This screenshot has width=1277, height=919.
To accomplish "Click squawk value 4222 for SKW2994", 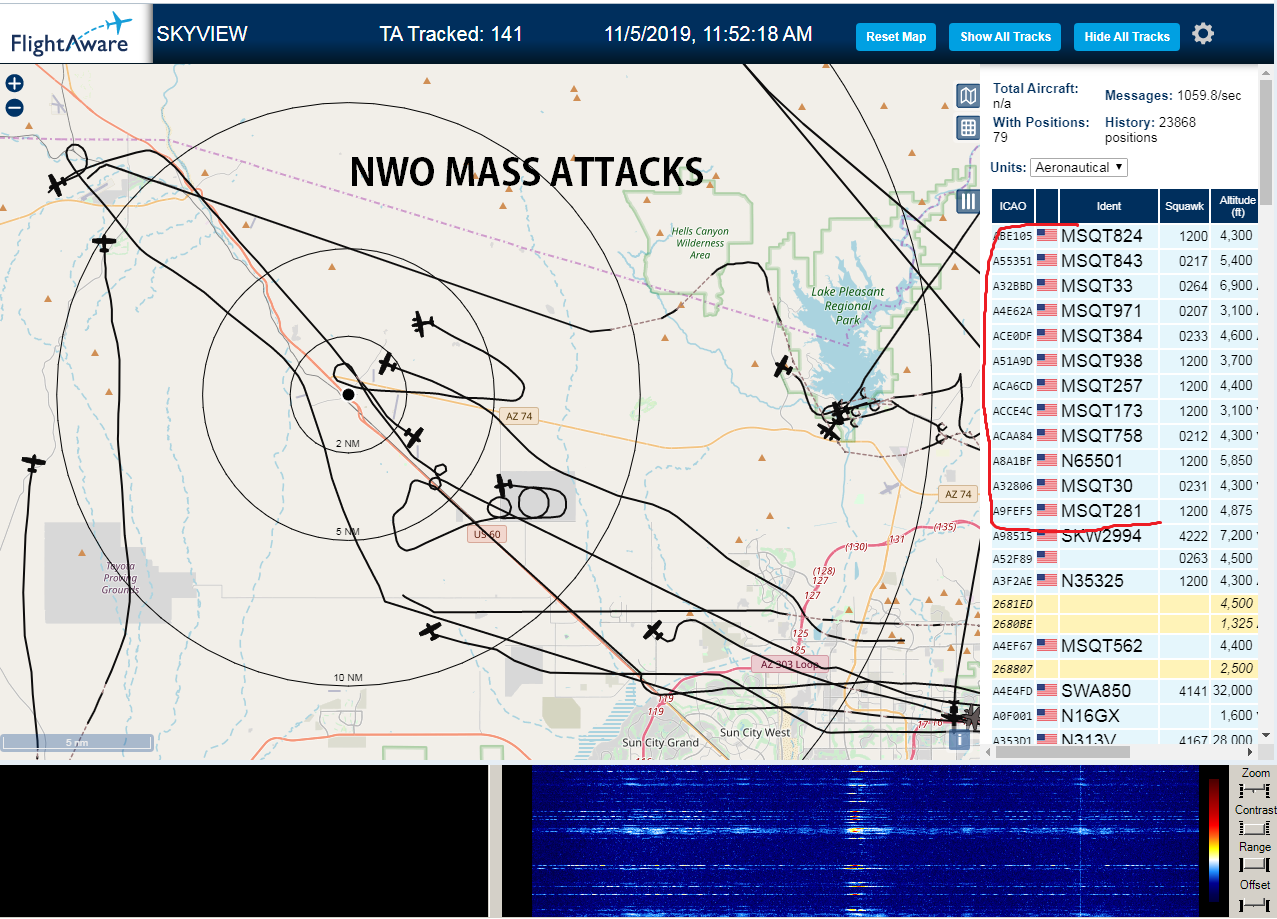I will (x=1192, y=536).
